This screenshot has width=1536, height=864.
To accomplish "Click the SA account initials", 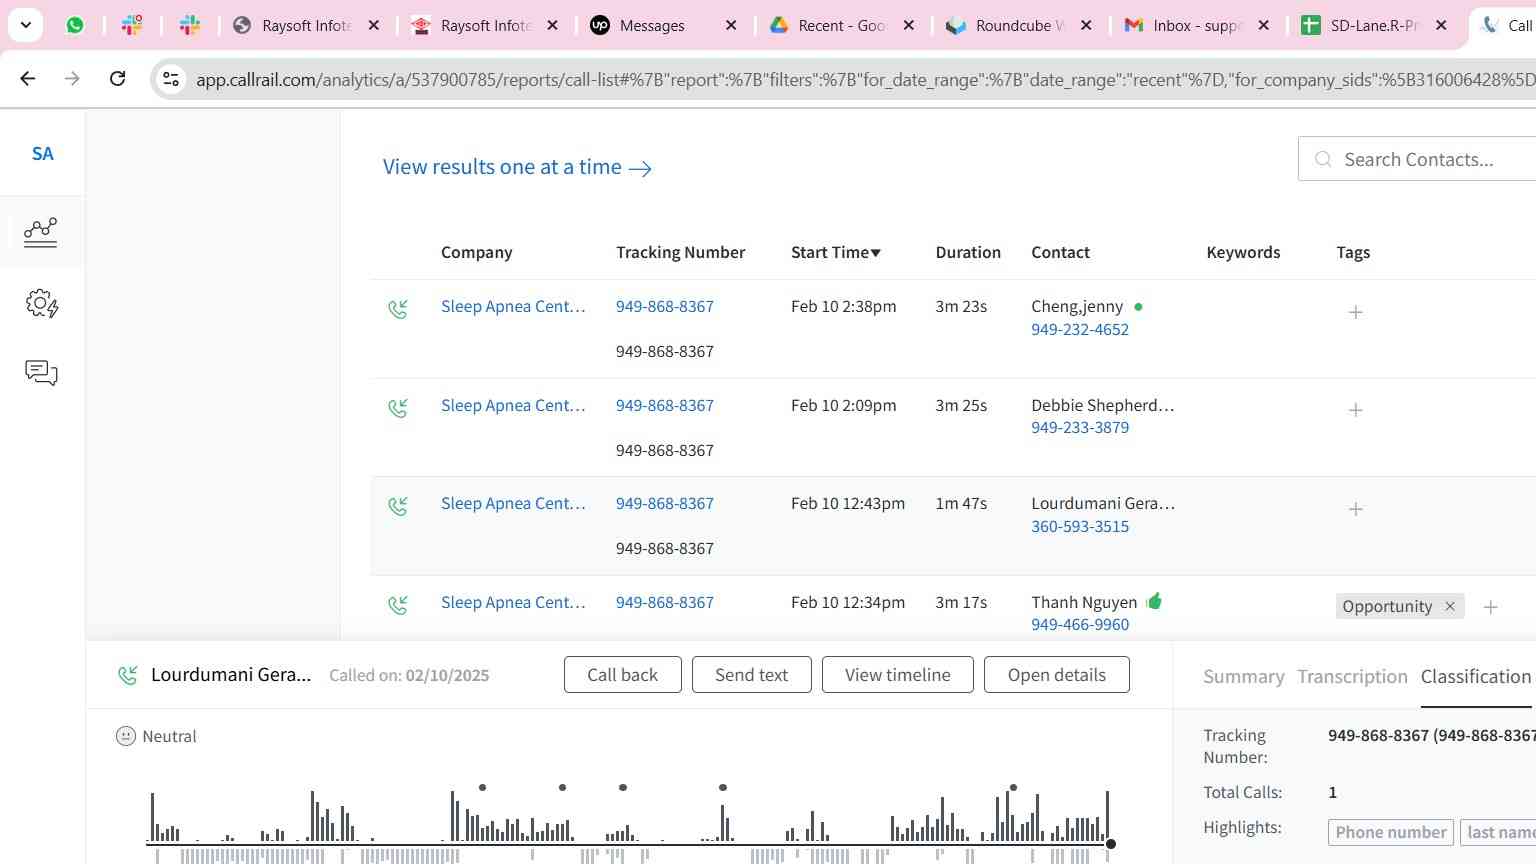I will pyautogui.click(x=43, y=153).
